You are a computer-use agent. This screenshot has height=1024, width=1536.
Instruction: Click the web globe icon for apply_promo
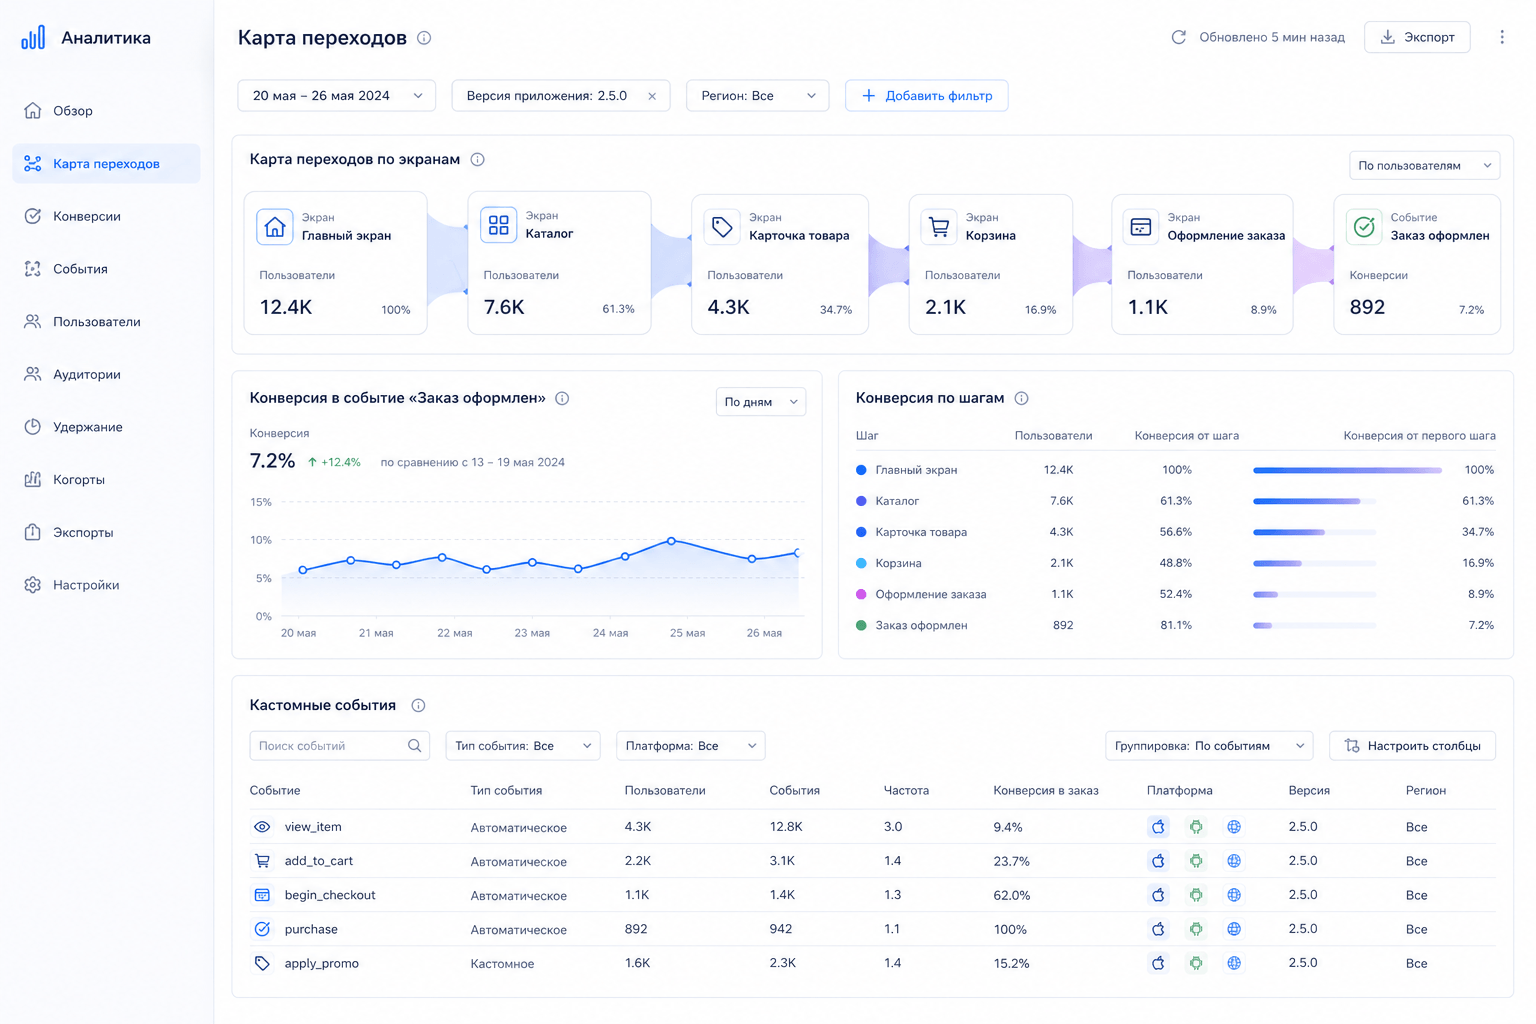(1234, 963)
